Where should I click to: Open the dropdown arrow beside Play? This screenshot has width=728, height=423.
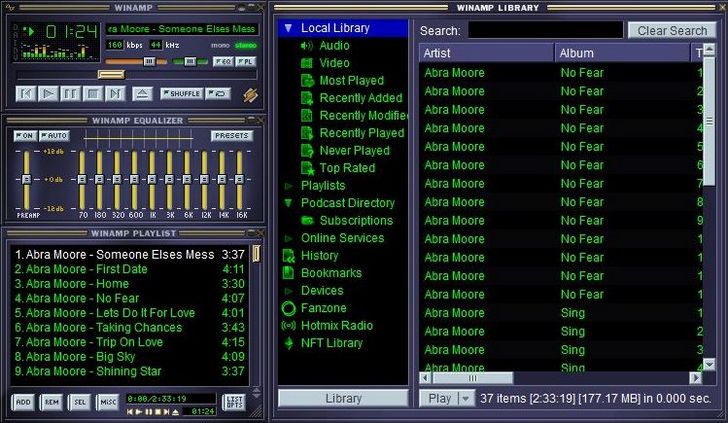[466, 398]
